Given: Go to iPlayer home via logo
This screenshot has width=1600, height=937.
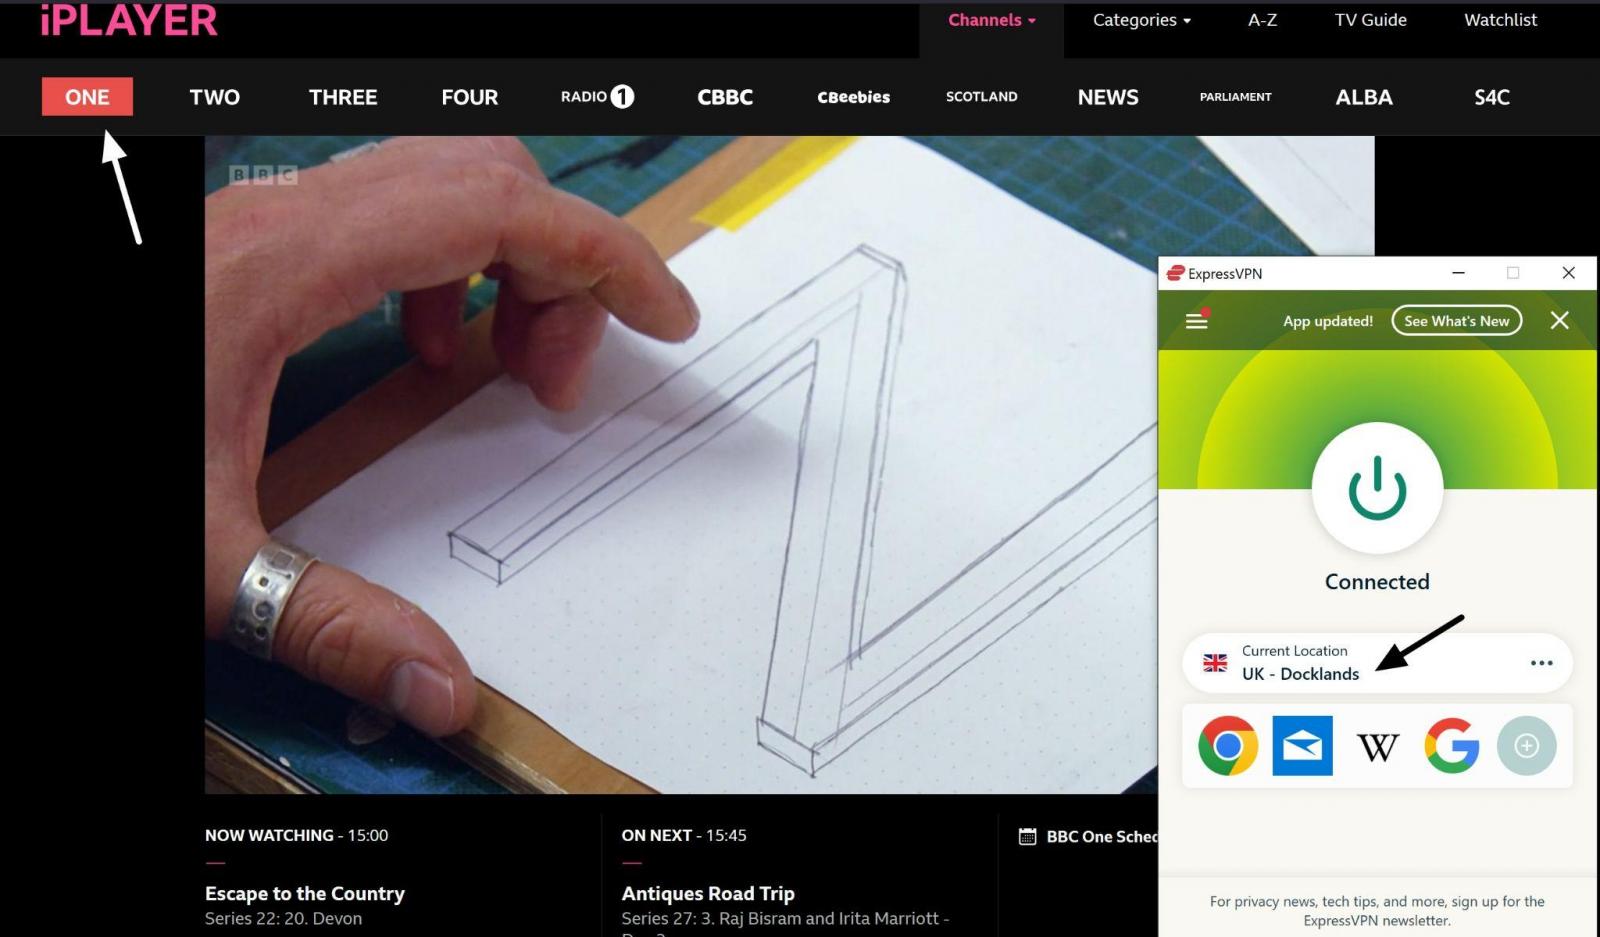Looking at the screenshot, I should click(x=129, y=20).
